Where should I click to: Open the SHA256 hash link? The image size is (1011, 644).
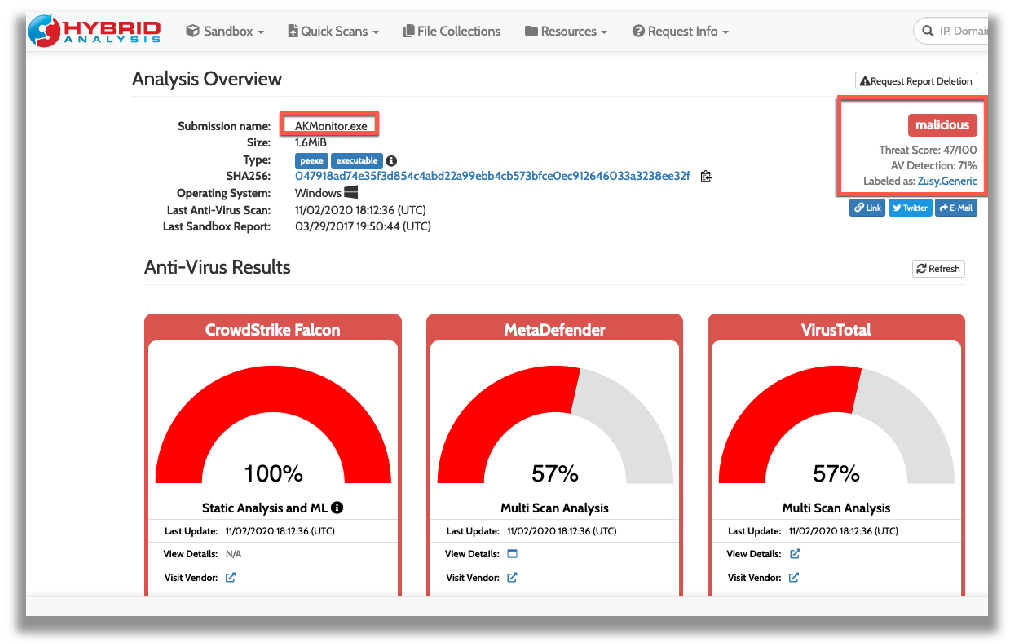click(x=493, y=176)
